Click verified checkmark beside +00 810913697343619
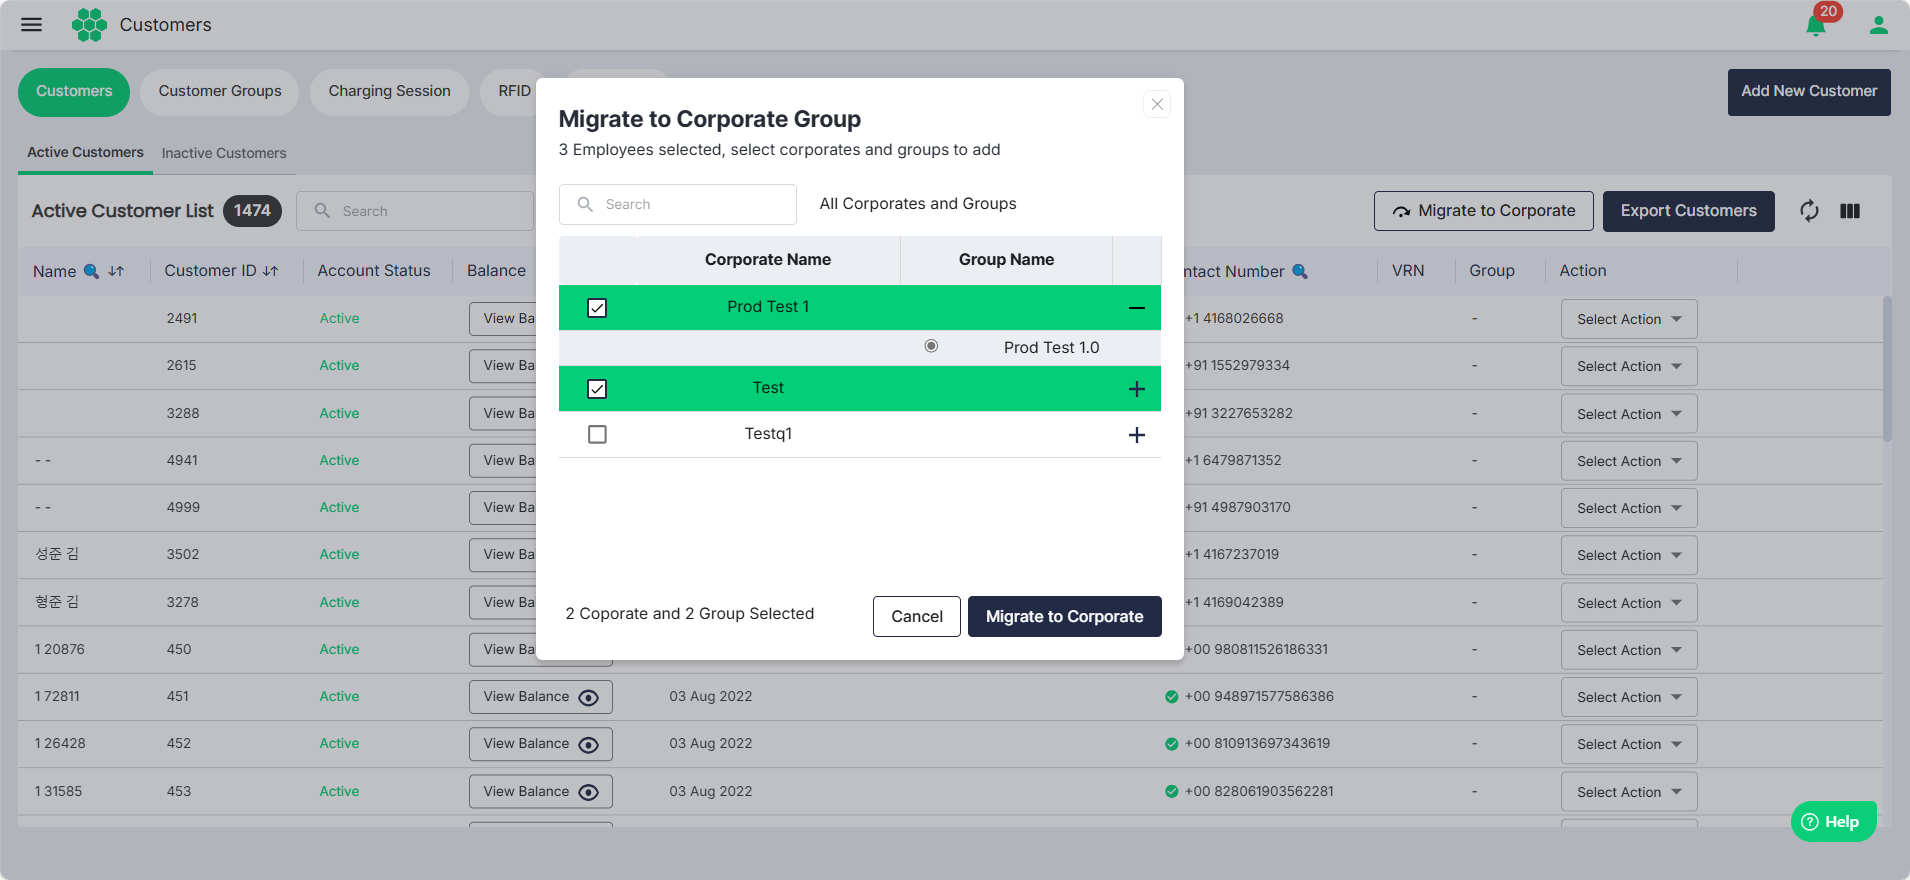The width and height of the screenshot is (1910, 880). [1171, 744]
